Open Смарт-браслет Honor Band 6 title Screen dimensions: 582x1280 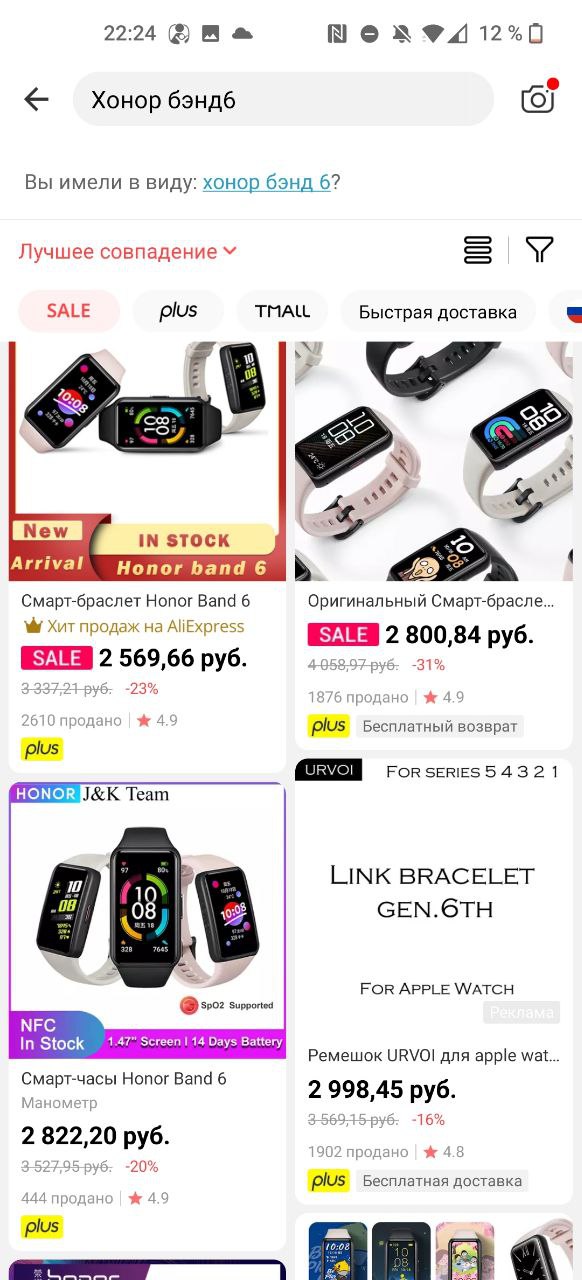(136, 601)
